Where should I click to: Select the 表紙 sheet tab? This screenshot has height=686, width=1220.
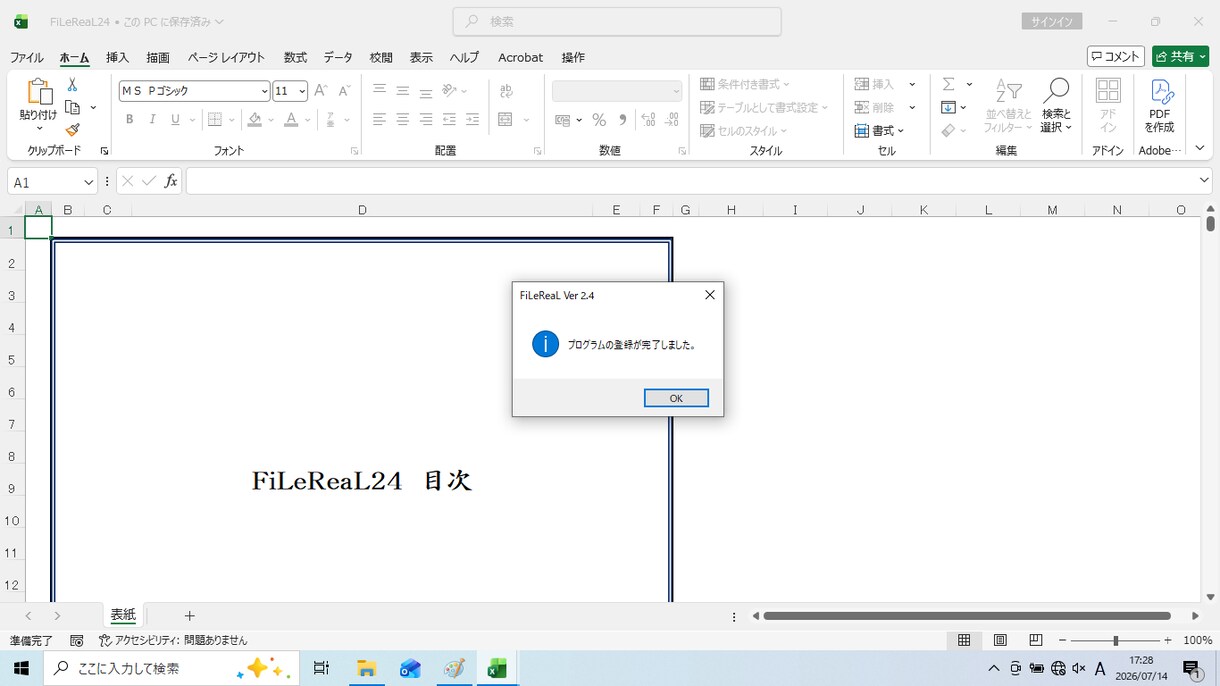[x=123, y=615]
